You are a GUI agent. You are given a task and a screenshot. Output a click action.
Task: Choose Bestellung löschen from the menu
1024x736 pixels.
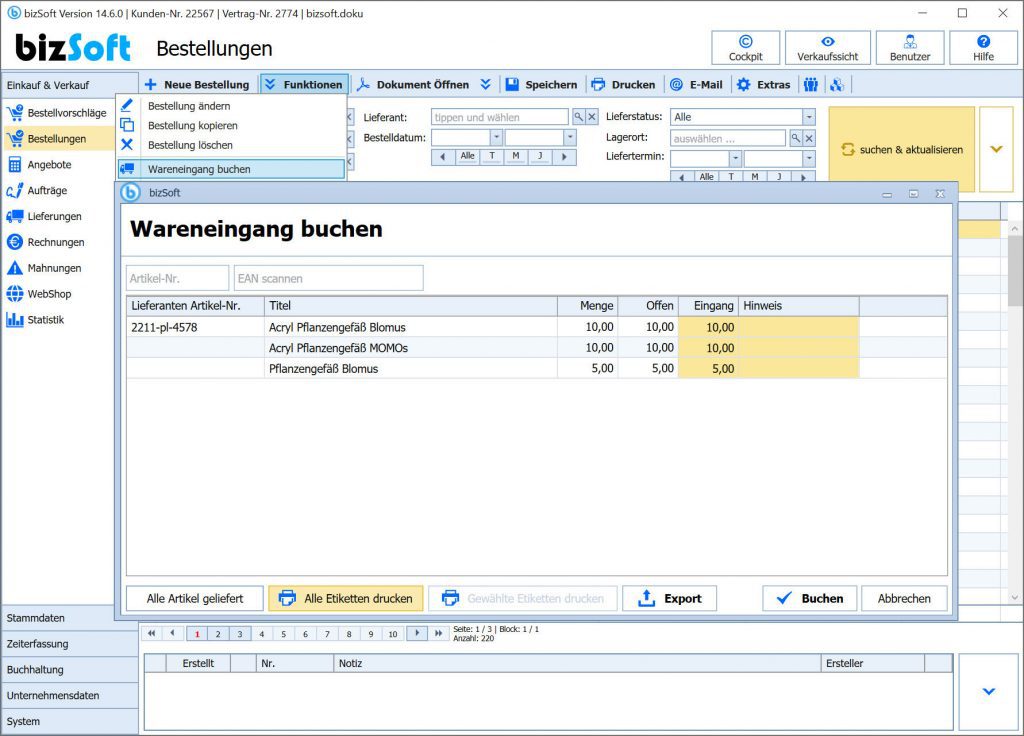[x=190, y=145]
